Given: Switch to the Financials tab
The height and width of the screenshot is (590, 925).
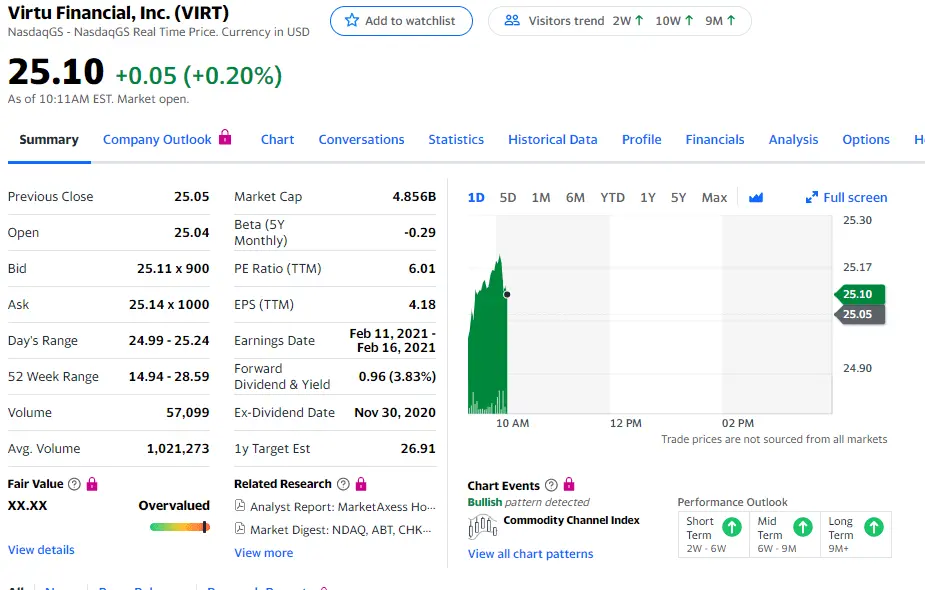Looking at the screenshot, I should point(715,140).
